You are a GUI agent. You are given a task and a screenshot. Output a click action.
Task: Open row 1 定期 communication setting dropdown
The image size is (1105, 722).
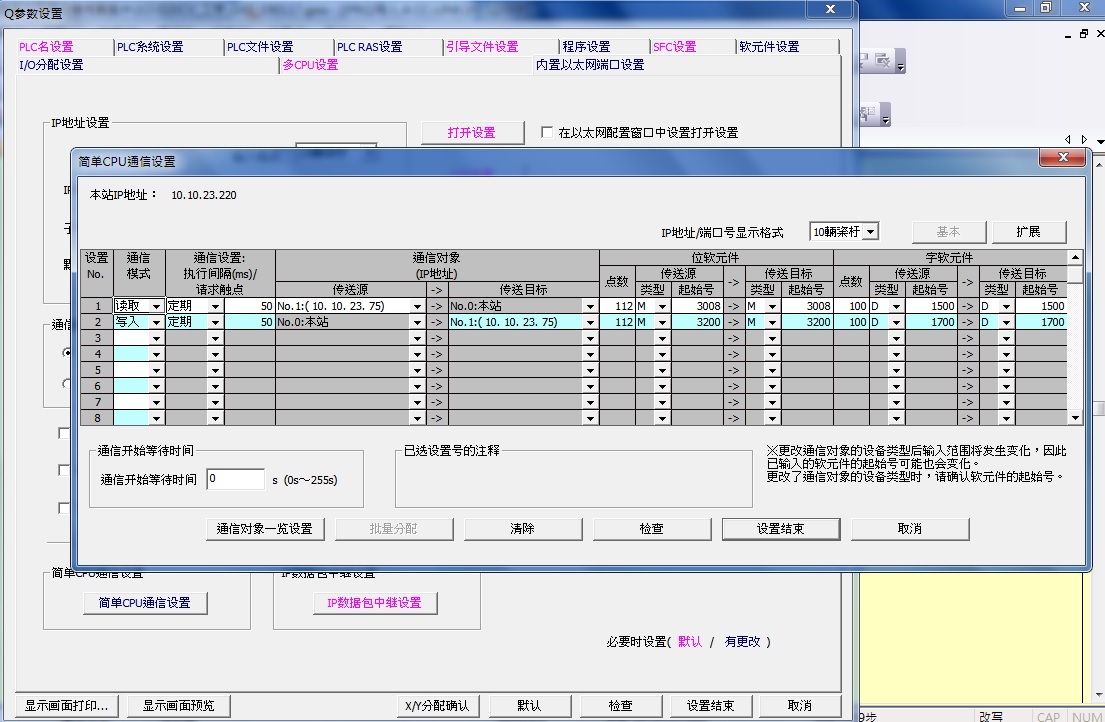click(215, 306)
